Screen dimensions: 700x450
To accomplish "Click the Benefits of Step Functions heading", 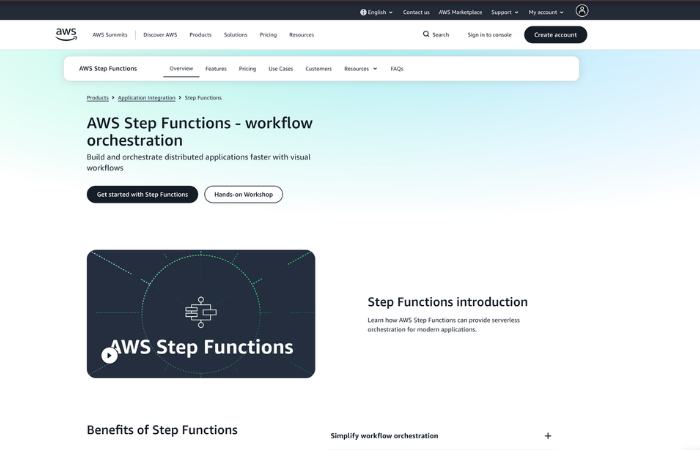I will pyautogui.click(x=162, y=430).
